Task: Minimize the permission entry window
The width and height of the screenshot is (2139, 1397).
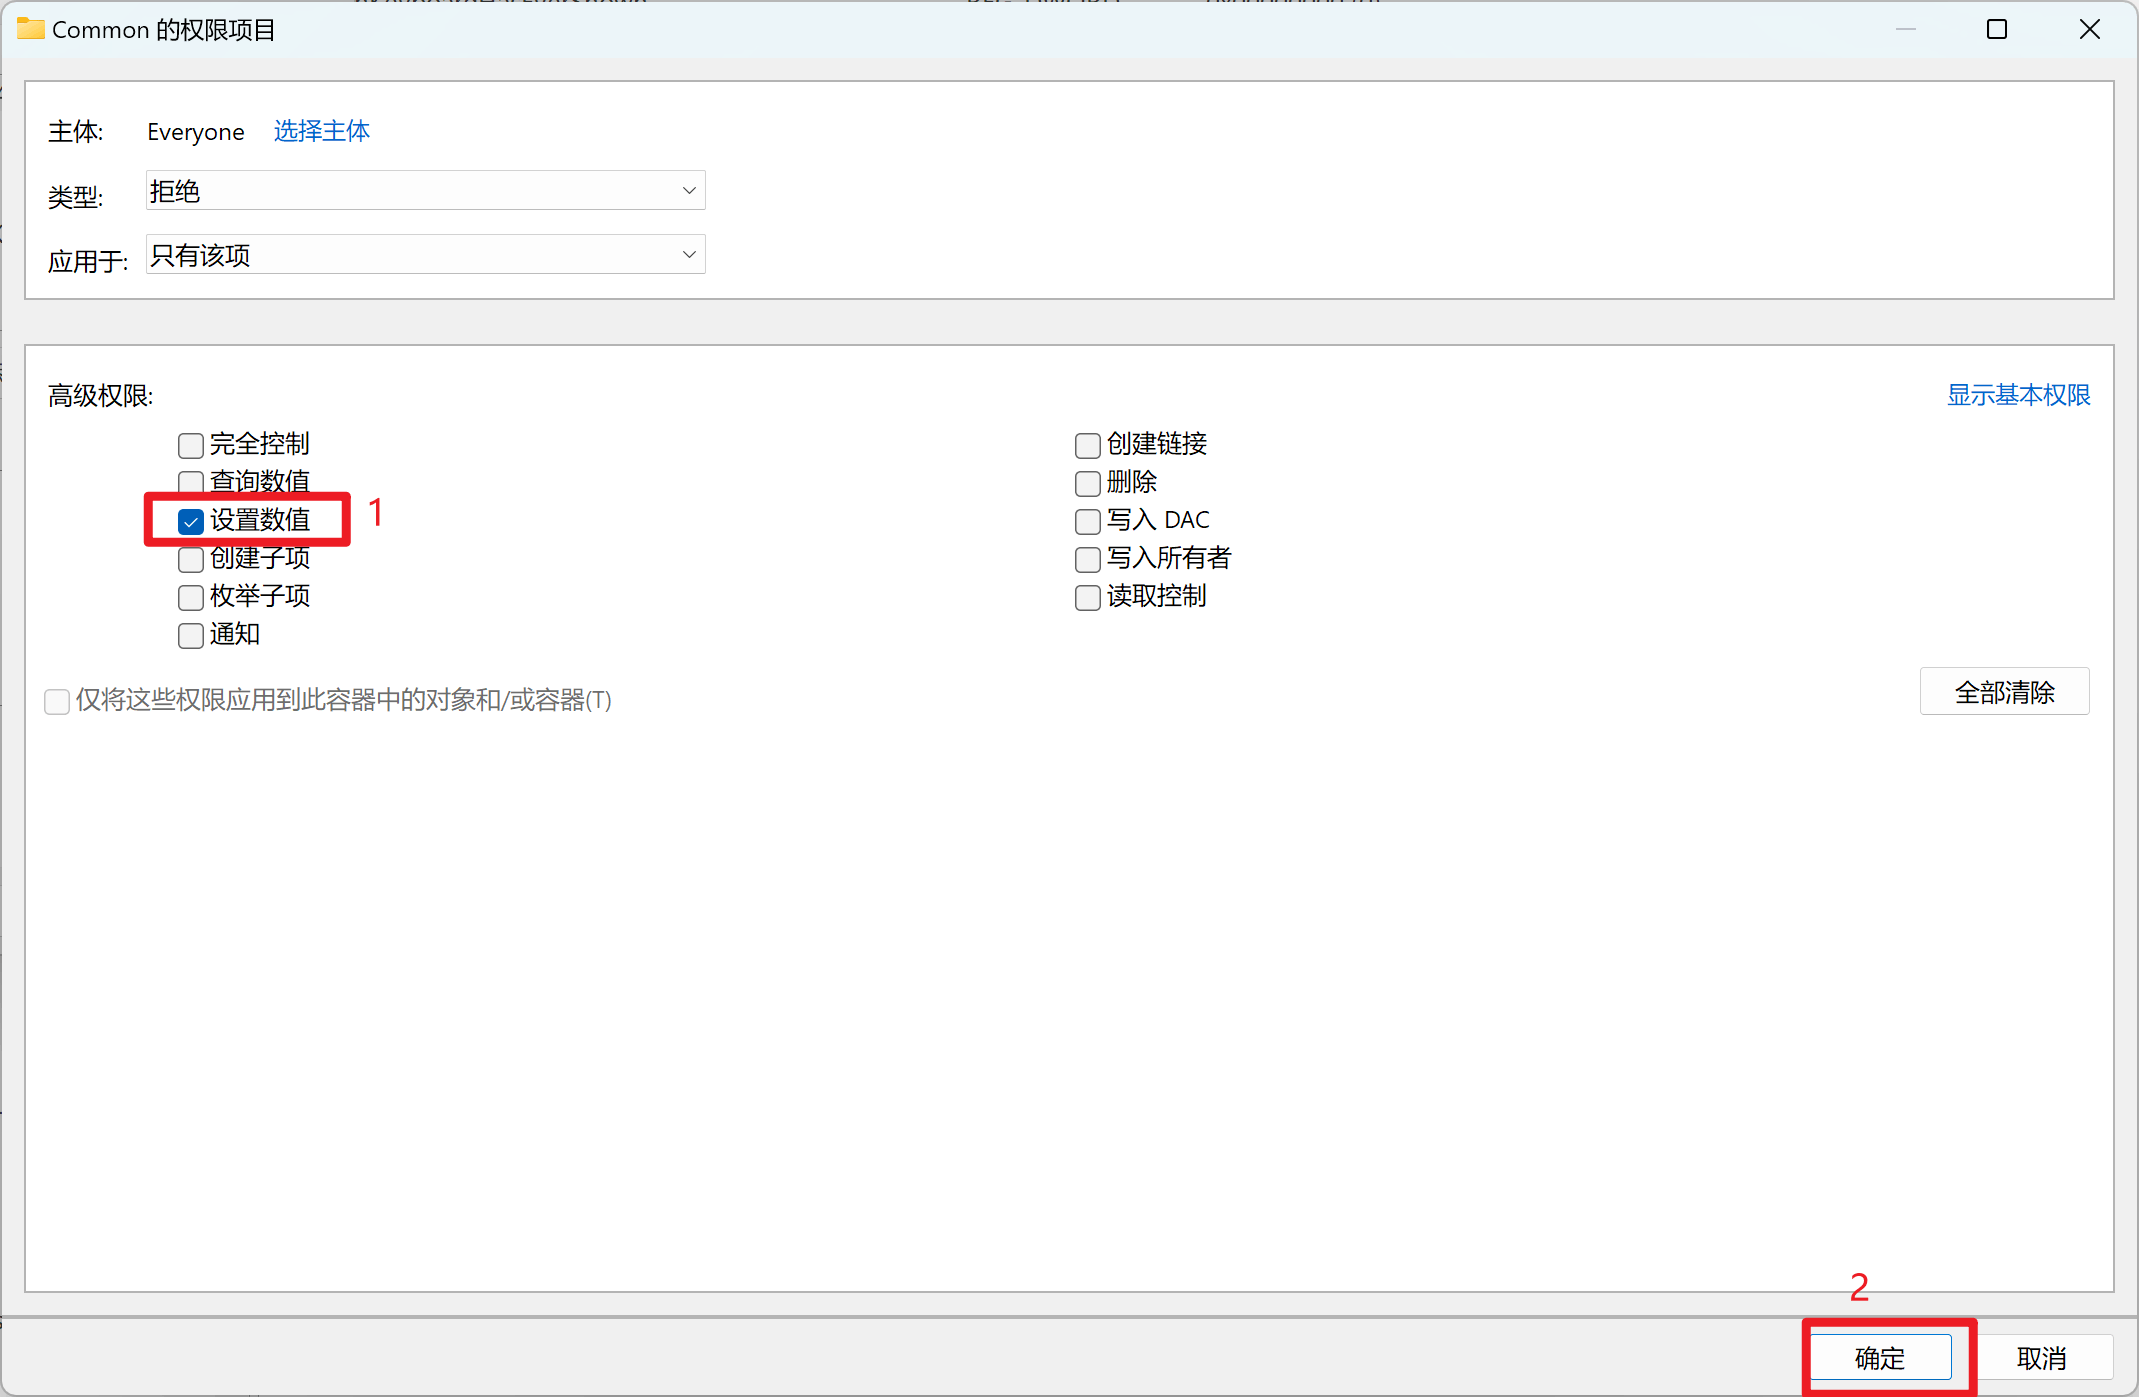Action: pos(1905,29)
